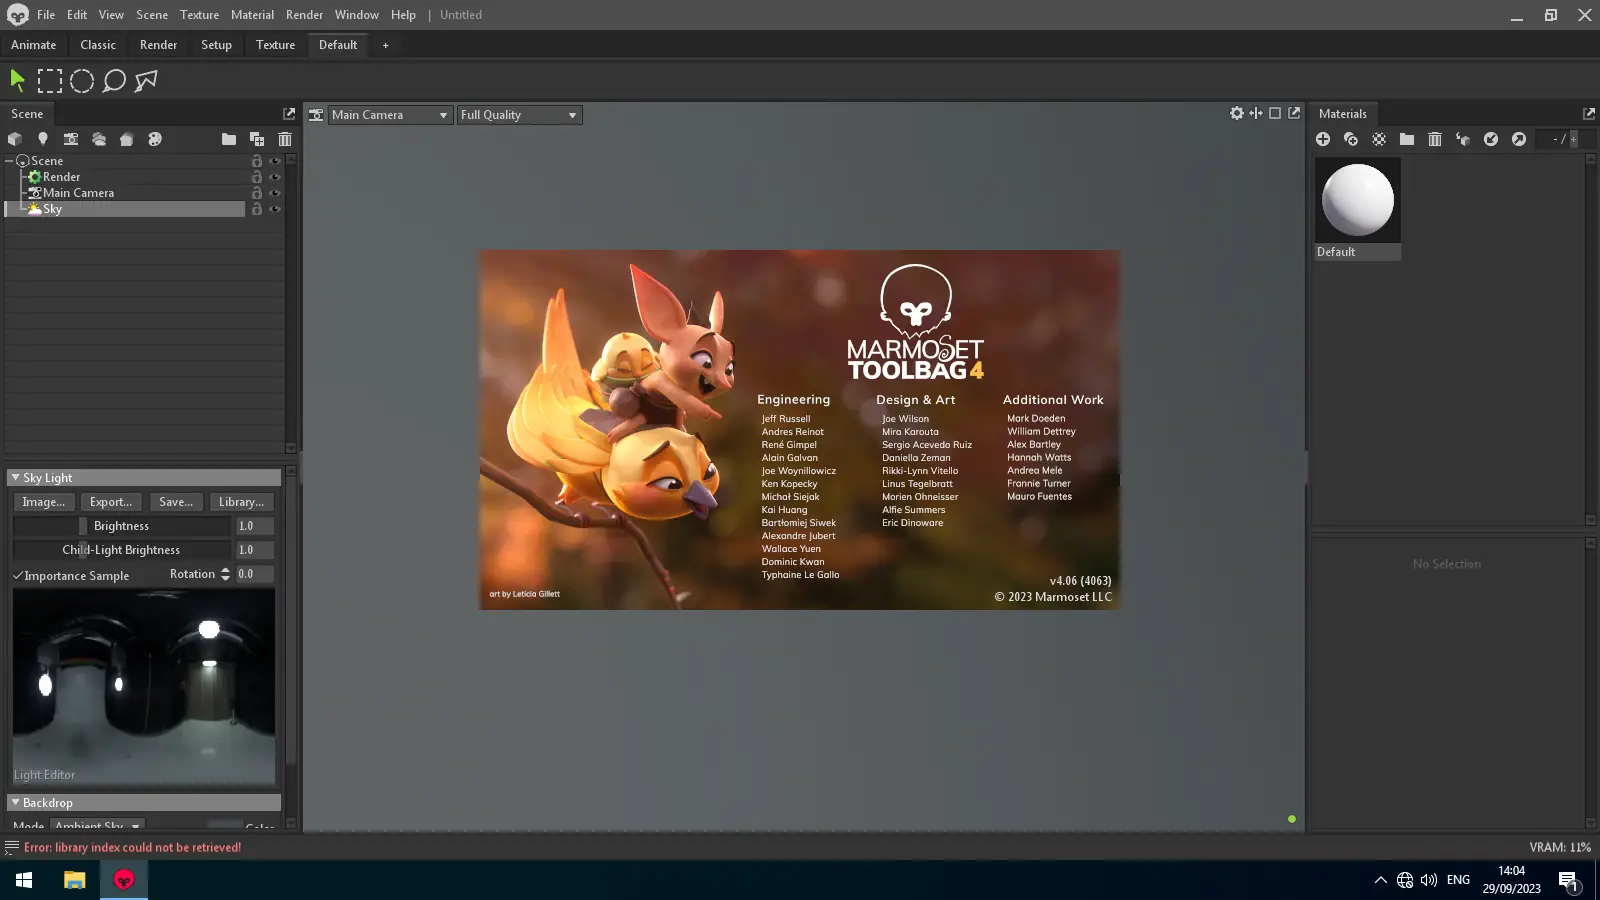Duplicate the selected object in Scene toolbar
Screen dimensions: 1600x900
pos(257,139)
